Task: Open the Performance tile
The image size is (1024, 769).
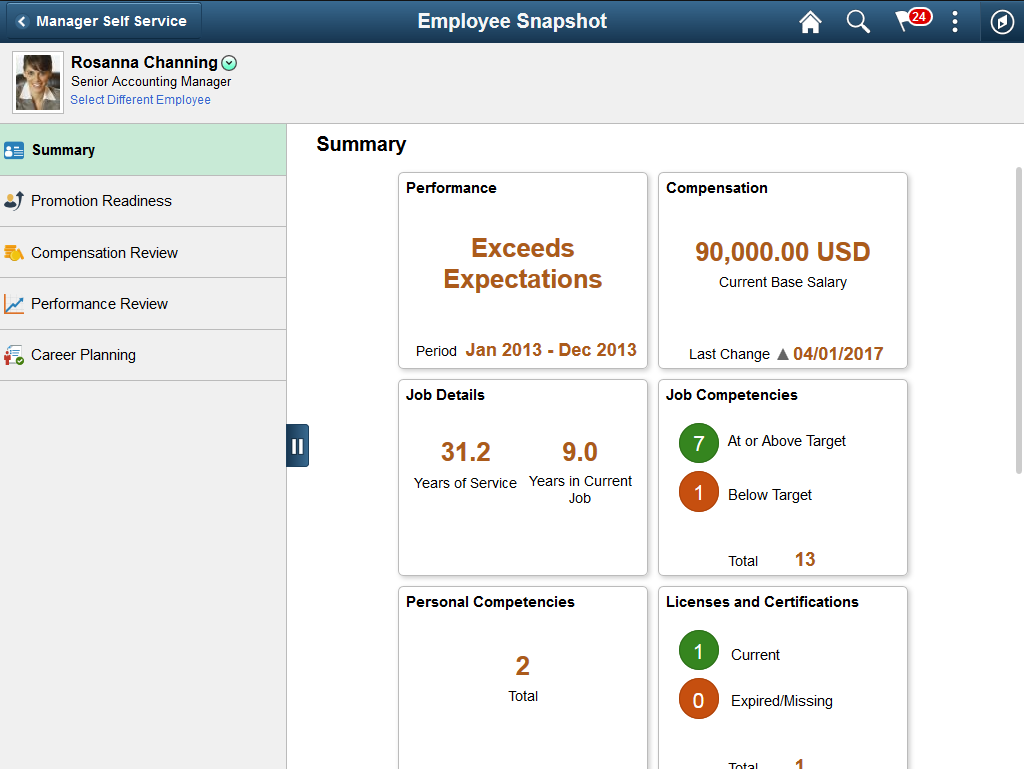Action: tap(522, 270)
